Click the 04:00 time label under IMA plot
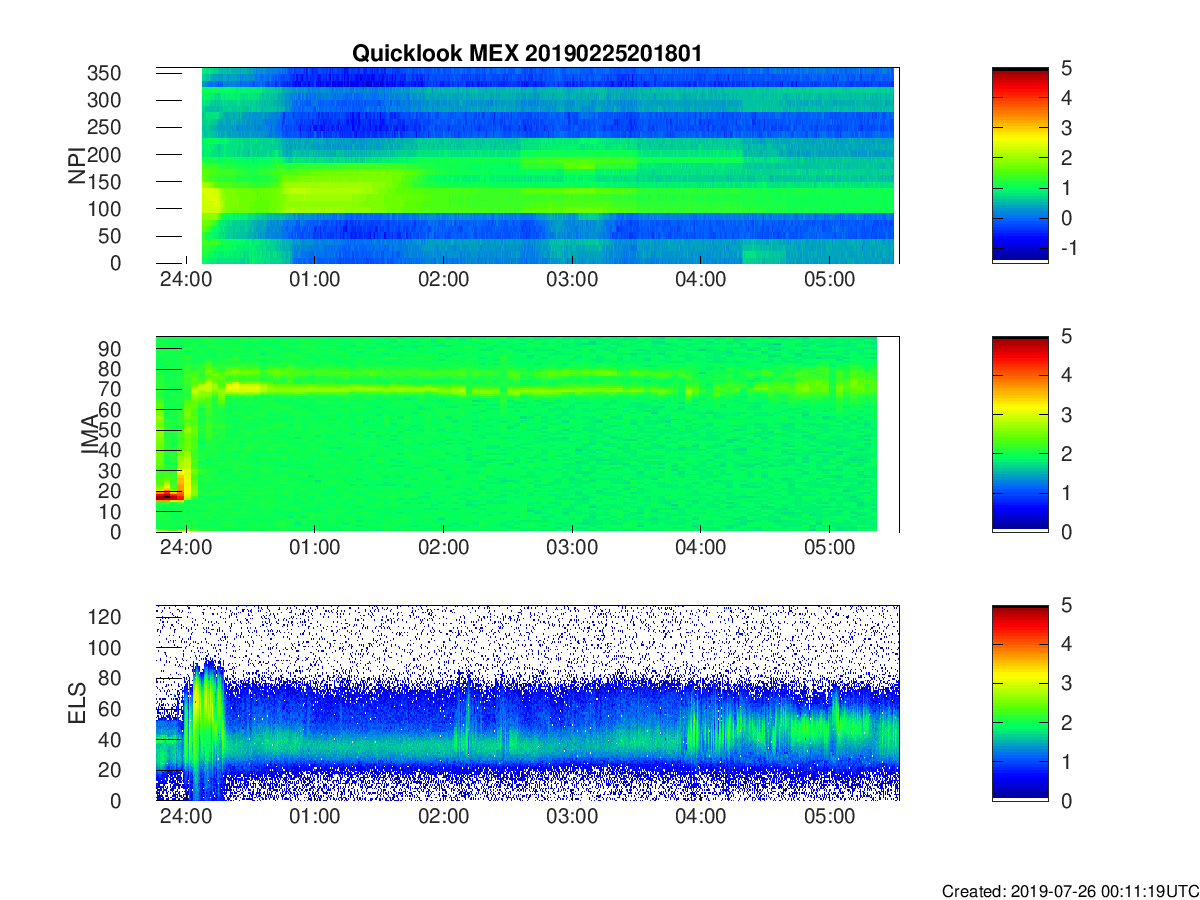The width and height of the screenshot is (1200, 900). click(x=701, y=548)
